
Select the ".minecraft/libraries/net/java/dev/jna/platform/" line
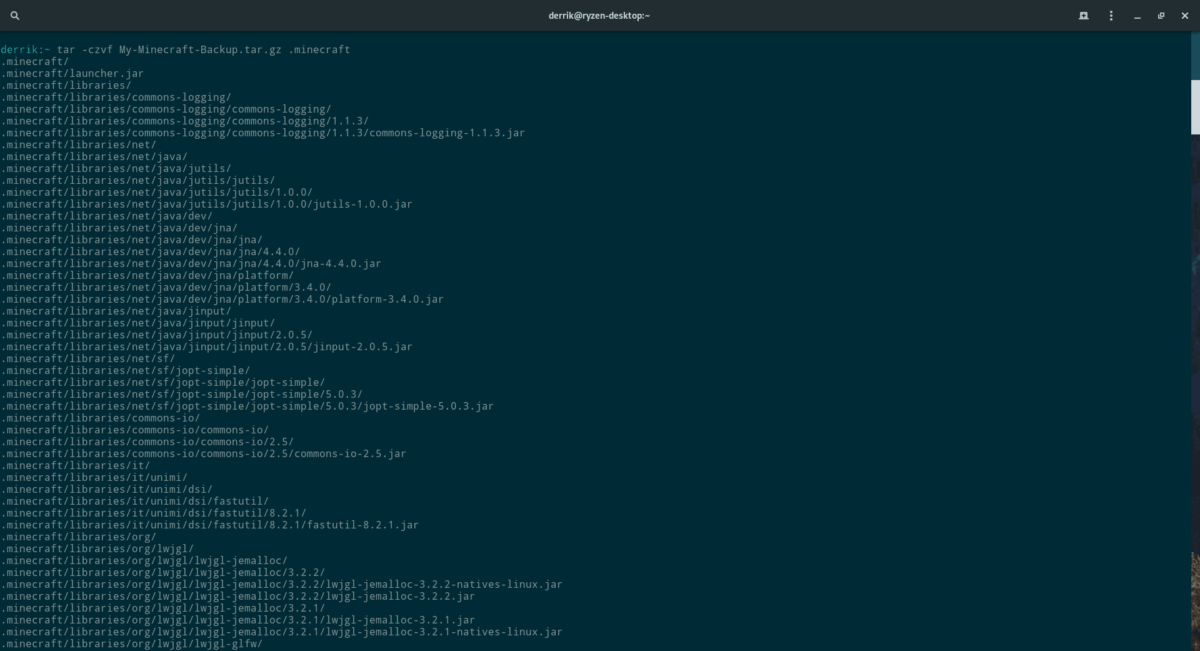point(147,276)
